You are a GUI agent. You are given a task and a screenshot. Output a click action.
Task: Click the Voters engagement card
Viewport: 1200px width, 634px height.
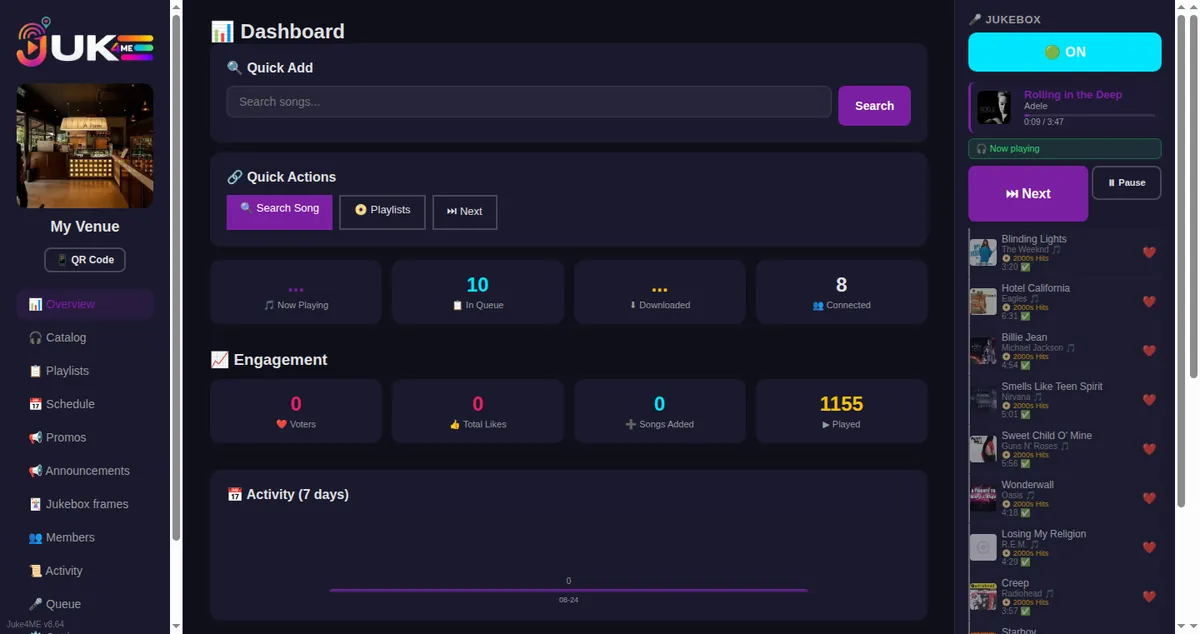[296, 411]
